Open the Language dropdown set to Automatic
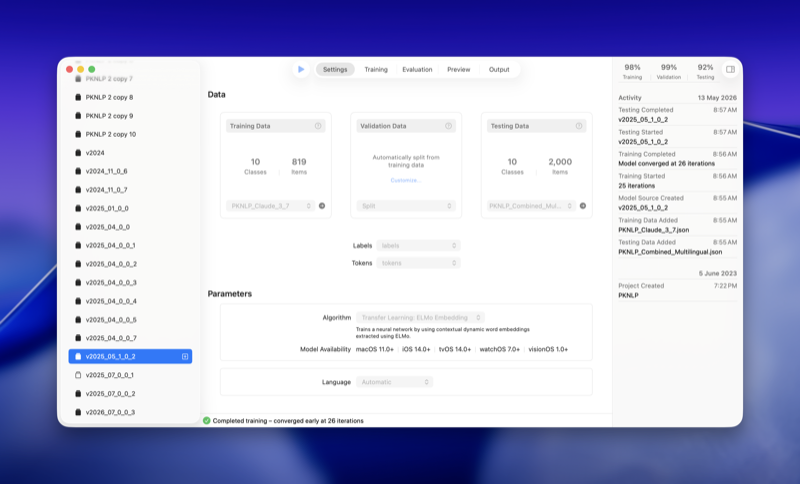800x484 pixels. (x=394, y=382)
